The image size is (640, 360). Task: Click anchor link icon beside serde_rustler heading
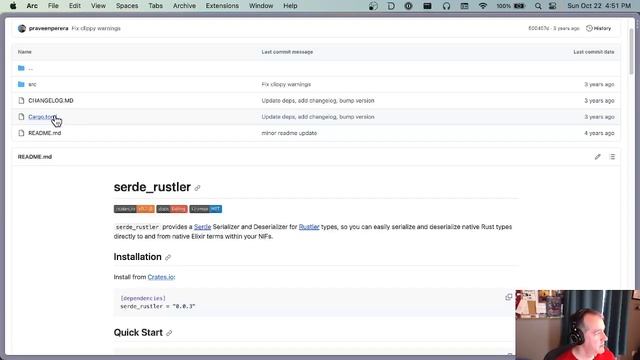tap(198, 188)
